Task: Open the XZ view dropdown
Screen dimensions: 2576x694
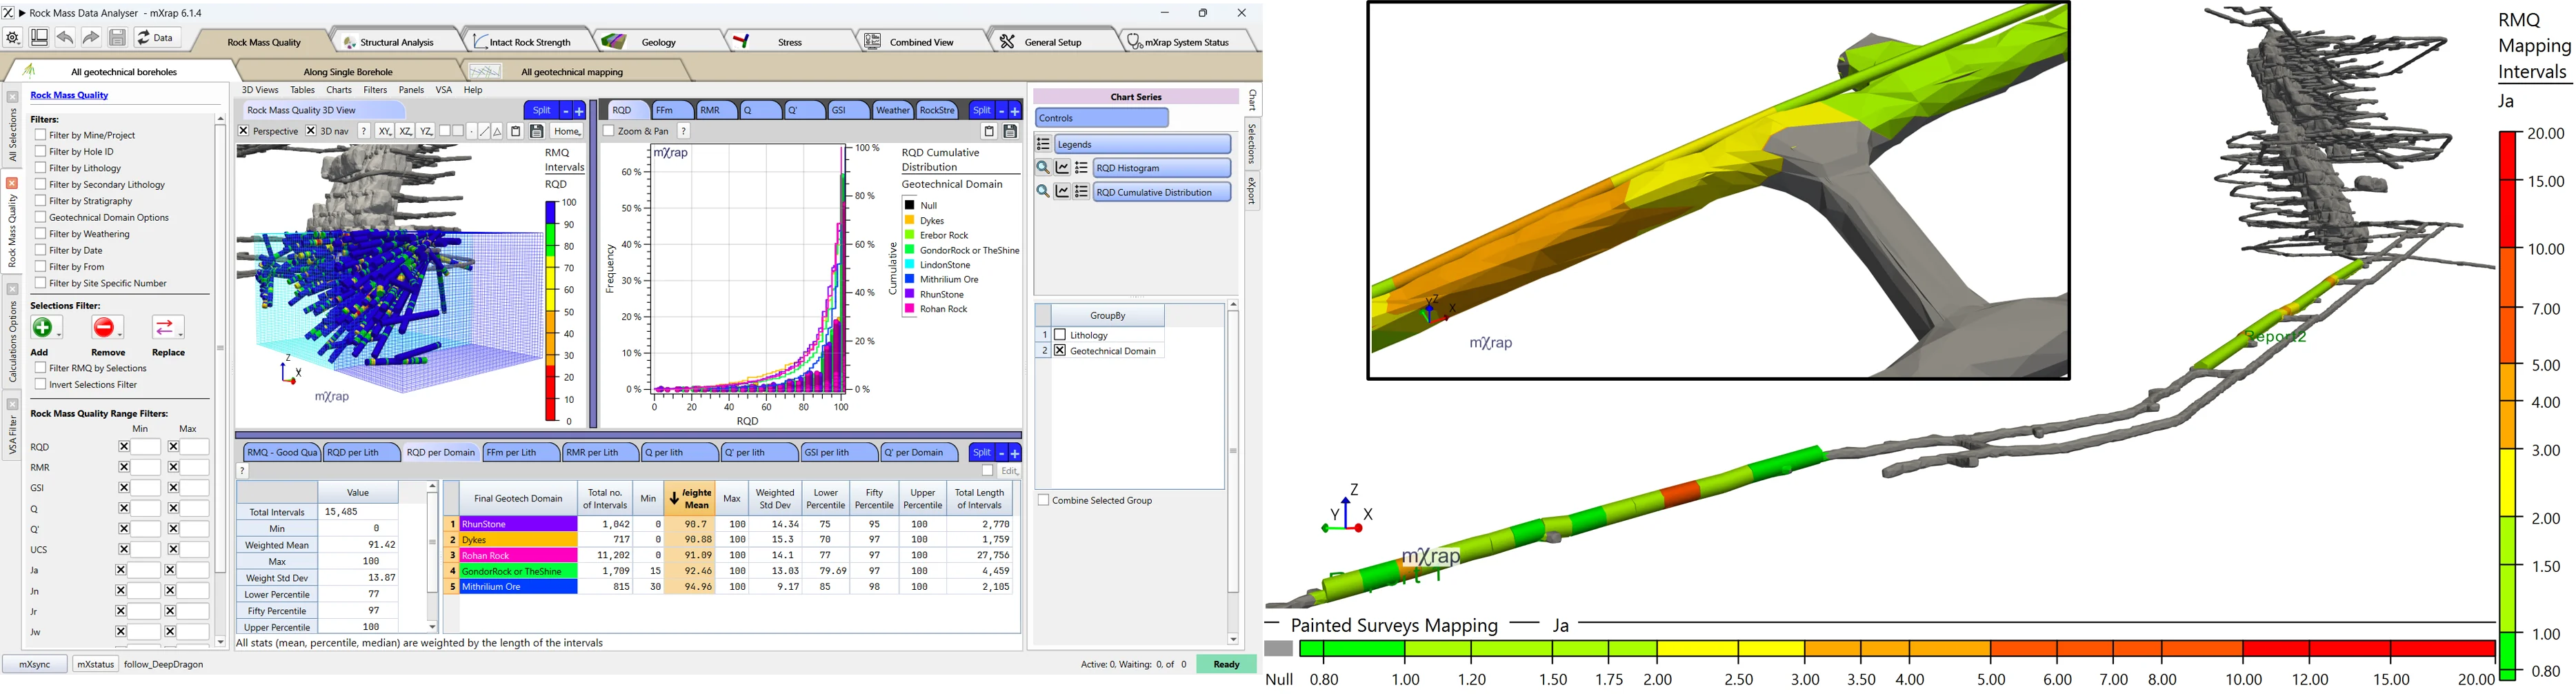Action: [406, 131]
